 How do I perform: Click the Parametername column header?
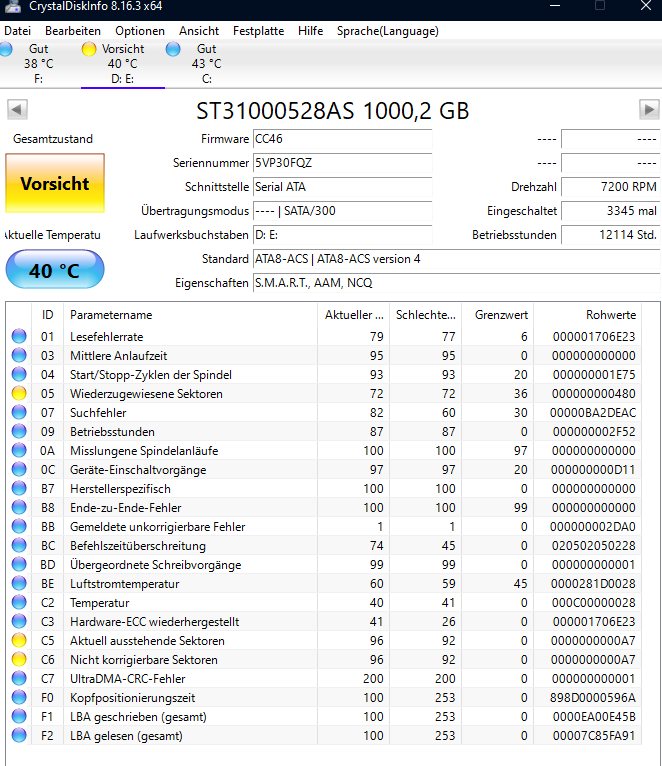pyautogui.click(x=191, y=315)
